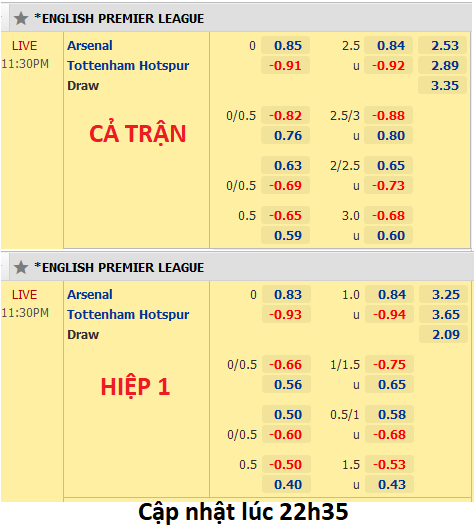
Task: Star the full-match Premier League section
Action: pos(21,18)
